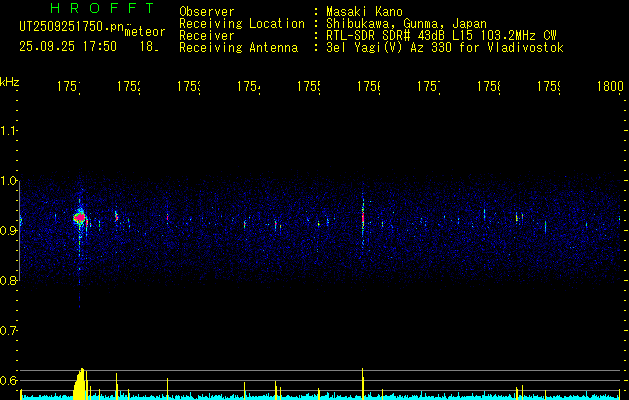Select the file name UT2509251750.pn
Screen dimensions: 629x400
tap(72, 27)
